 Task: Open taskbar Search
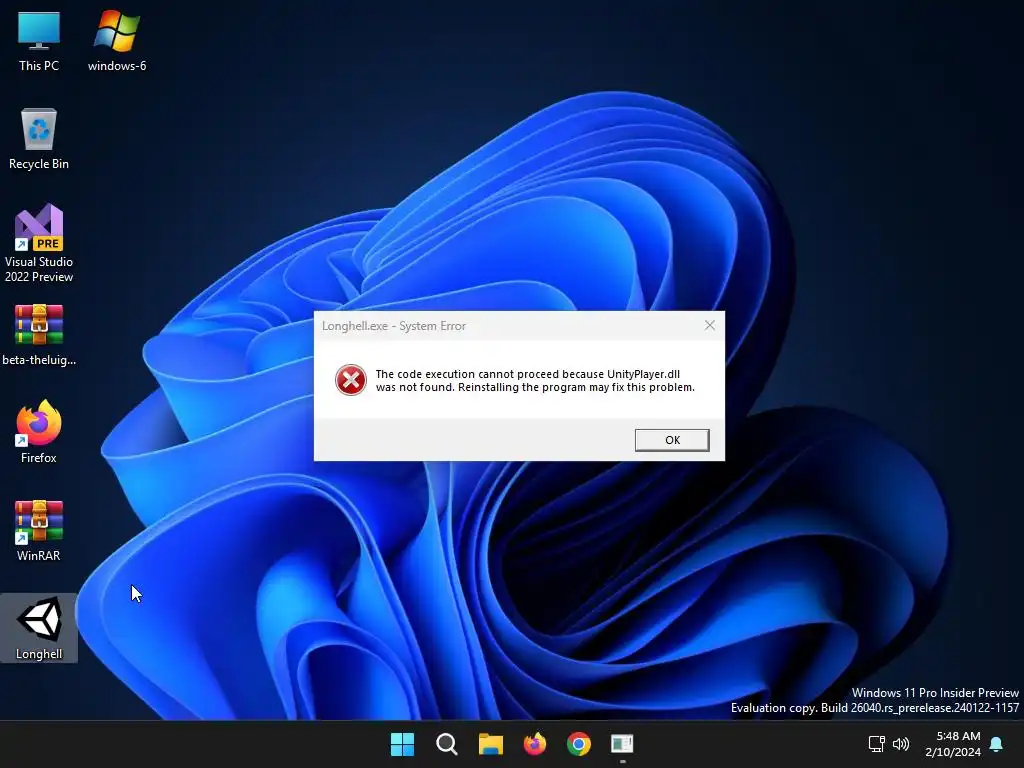[447, 744]
